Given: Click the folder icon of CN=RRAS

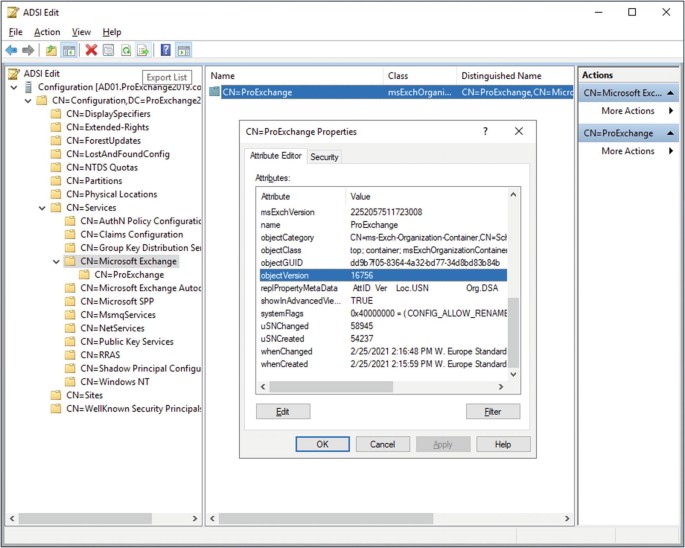Looking at the screenshot, I should tap(70, 355).
